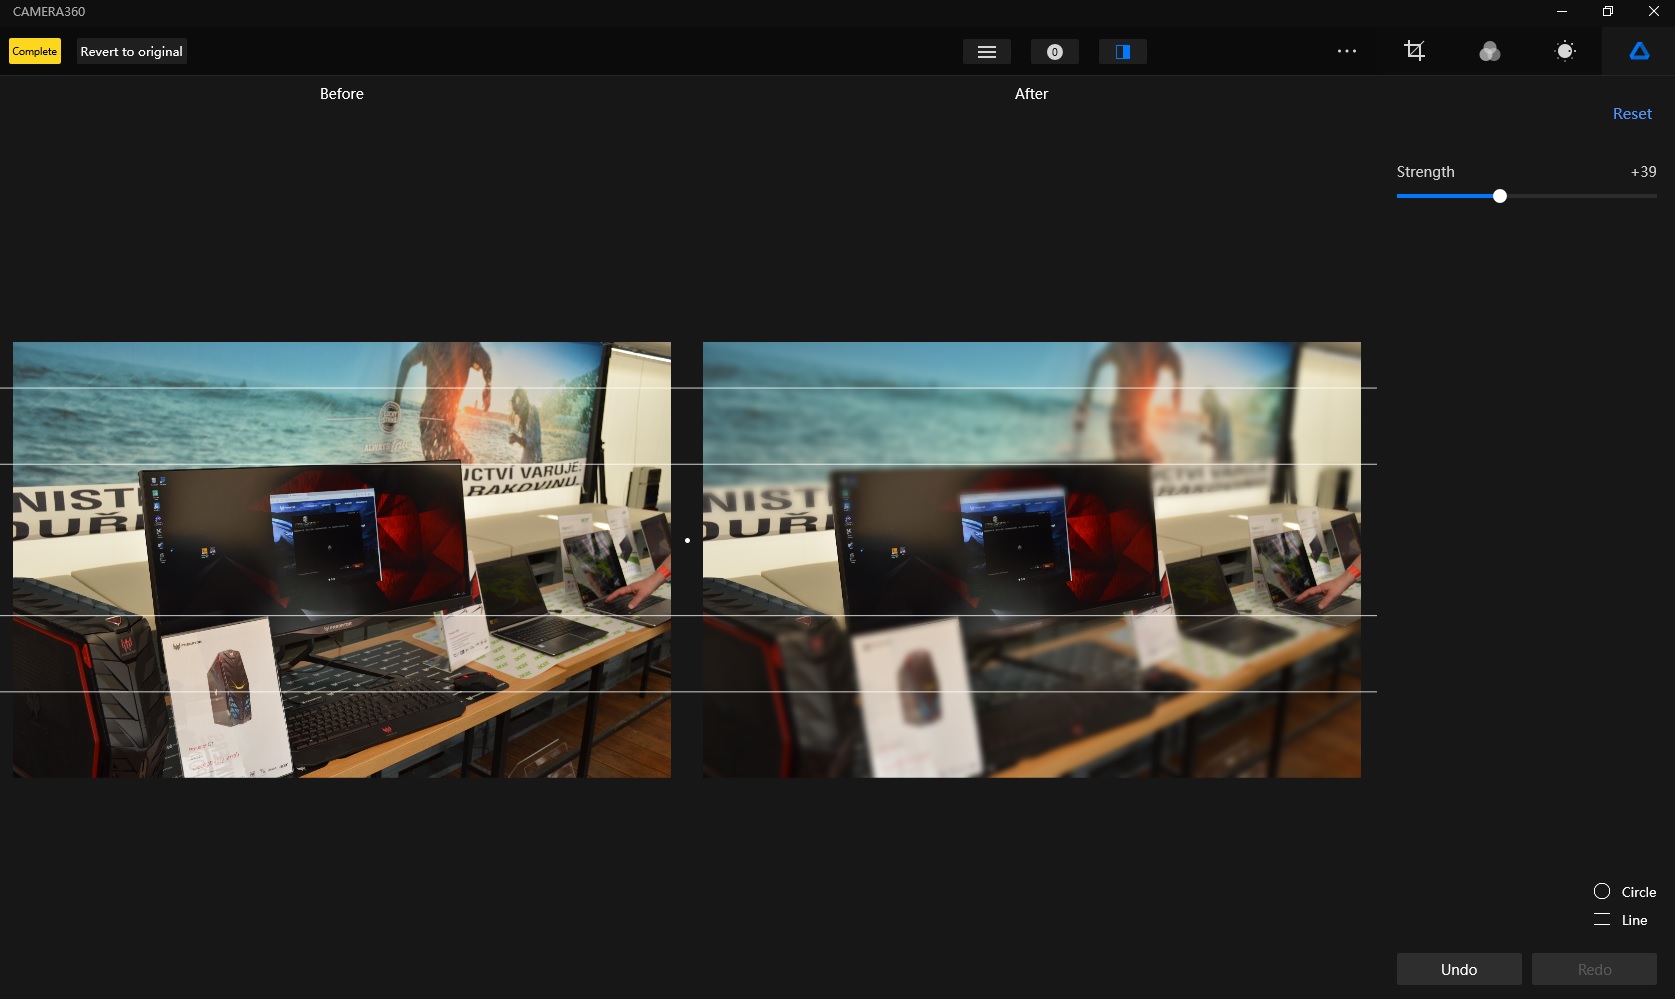Click the Reset link

pos(1632,114)
